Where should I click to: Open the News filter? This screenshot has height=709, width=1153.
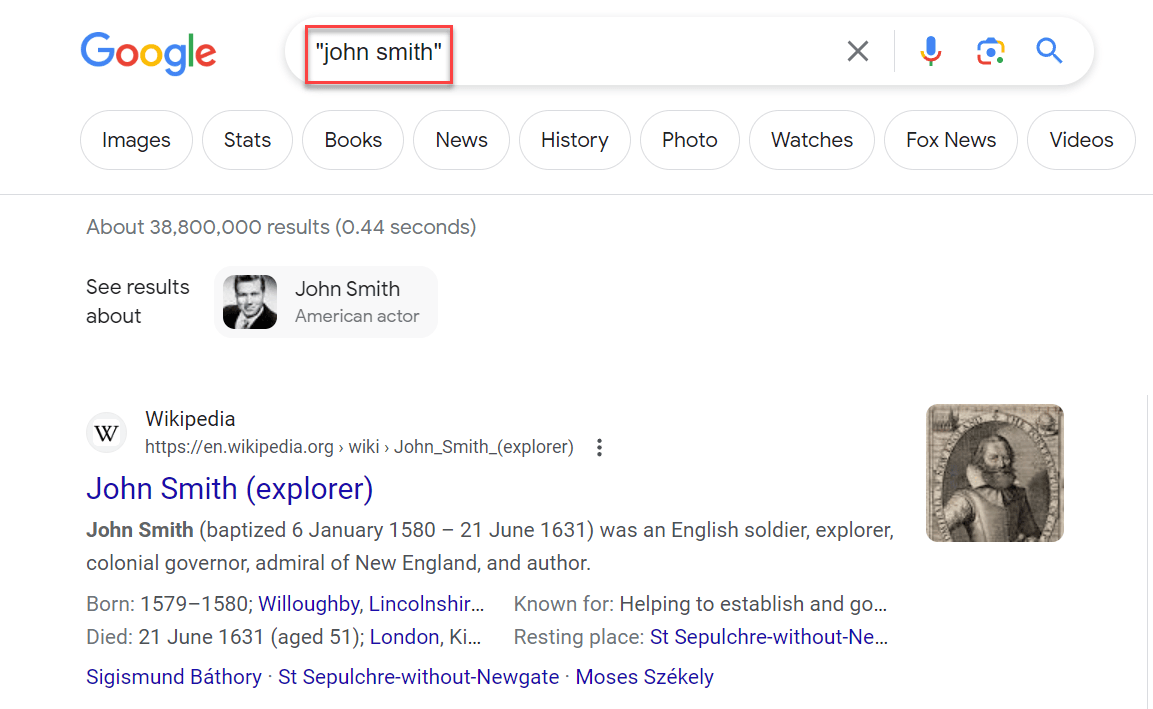pyautogui.click(x=461, y=140)
